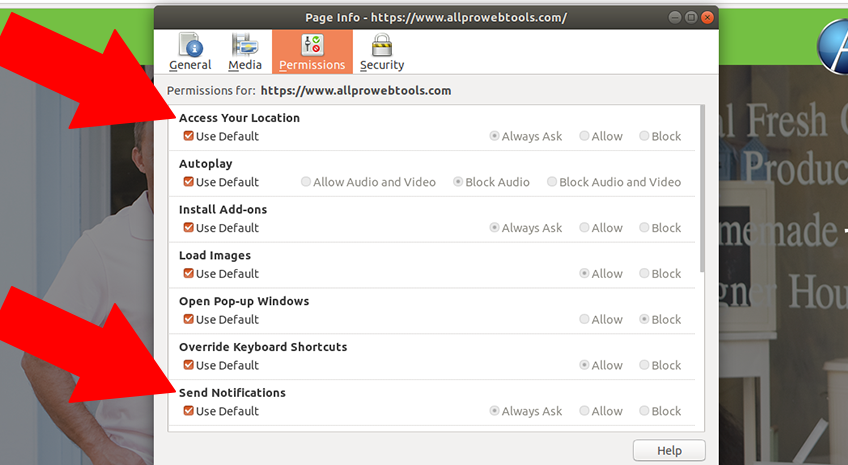
Task: Select Allow for Access Your Location
Action: (584, 136)
